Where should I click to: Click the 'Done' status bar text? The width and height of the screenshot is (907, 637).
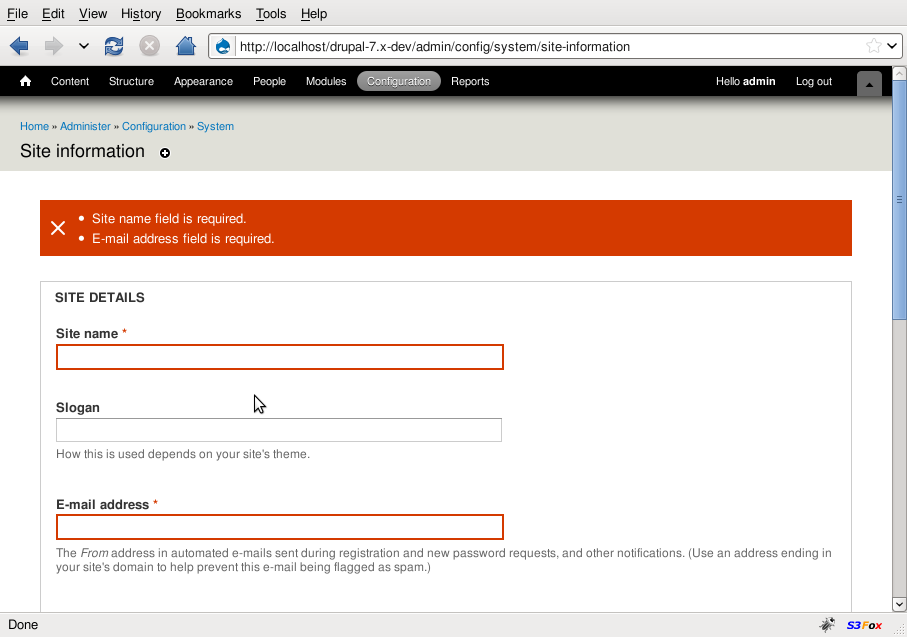[x=23, y=625]
